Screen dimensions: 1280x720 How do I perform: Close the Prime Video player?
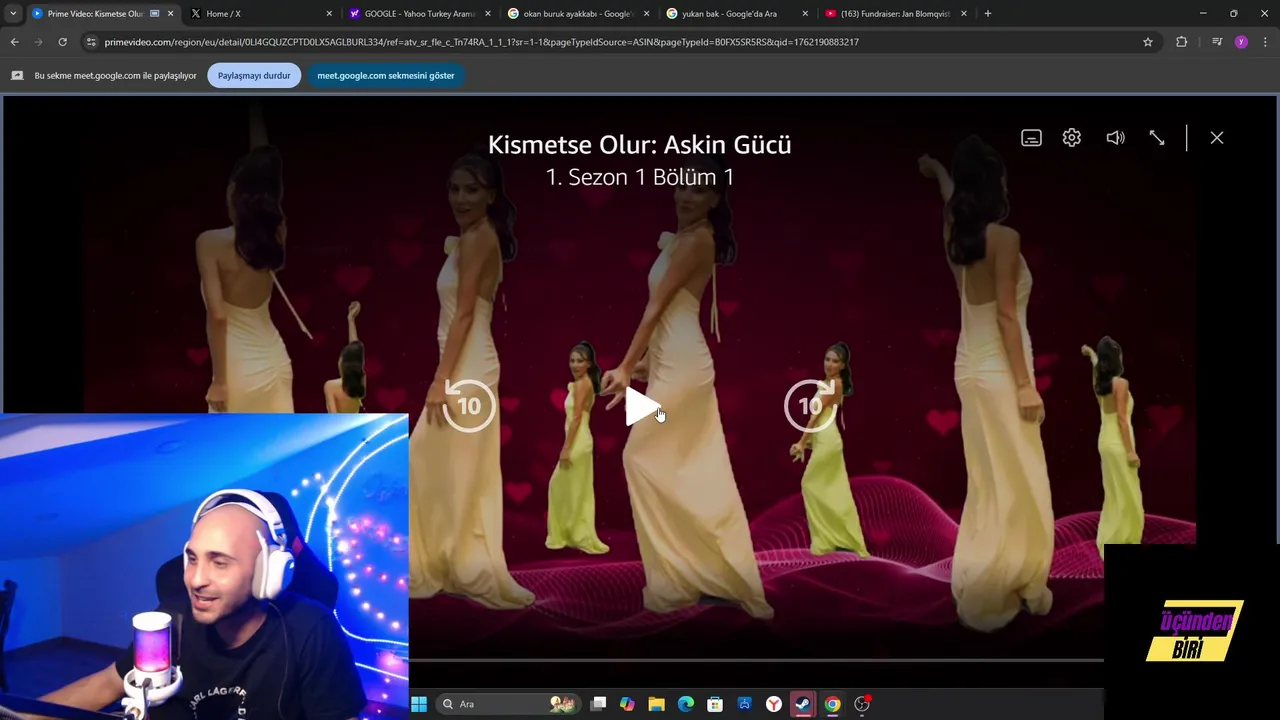1217,138
